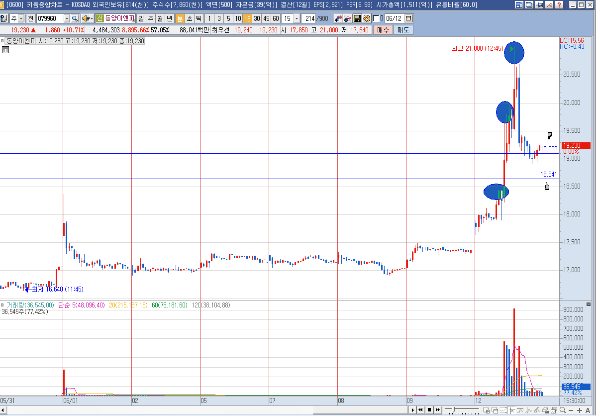This screenshot has width=600, height=418.
Task: Click the speaker sound icon in toolbar
Action: point(85,18)
